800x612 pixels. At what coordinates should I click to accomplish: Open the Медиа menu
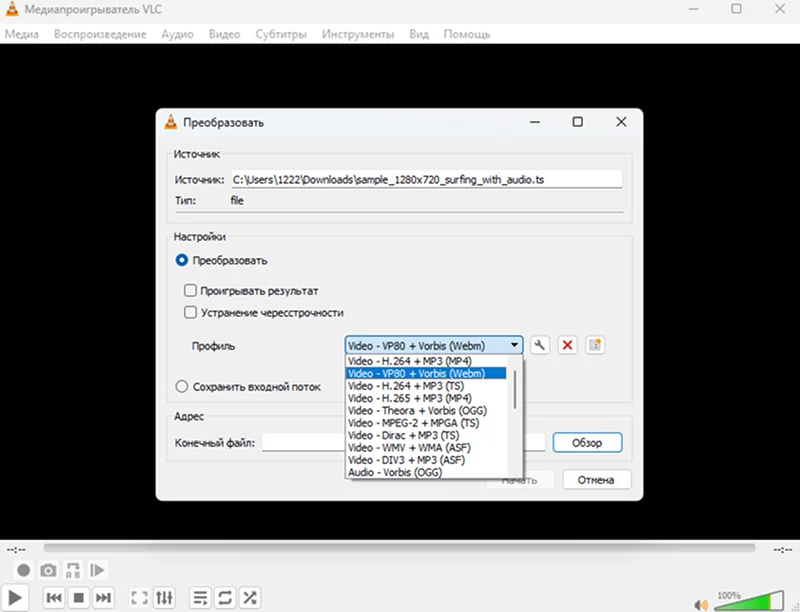[22, 34]
